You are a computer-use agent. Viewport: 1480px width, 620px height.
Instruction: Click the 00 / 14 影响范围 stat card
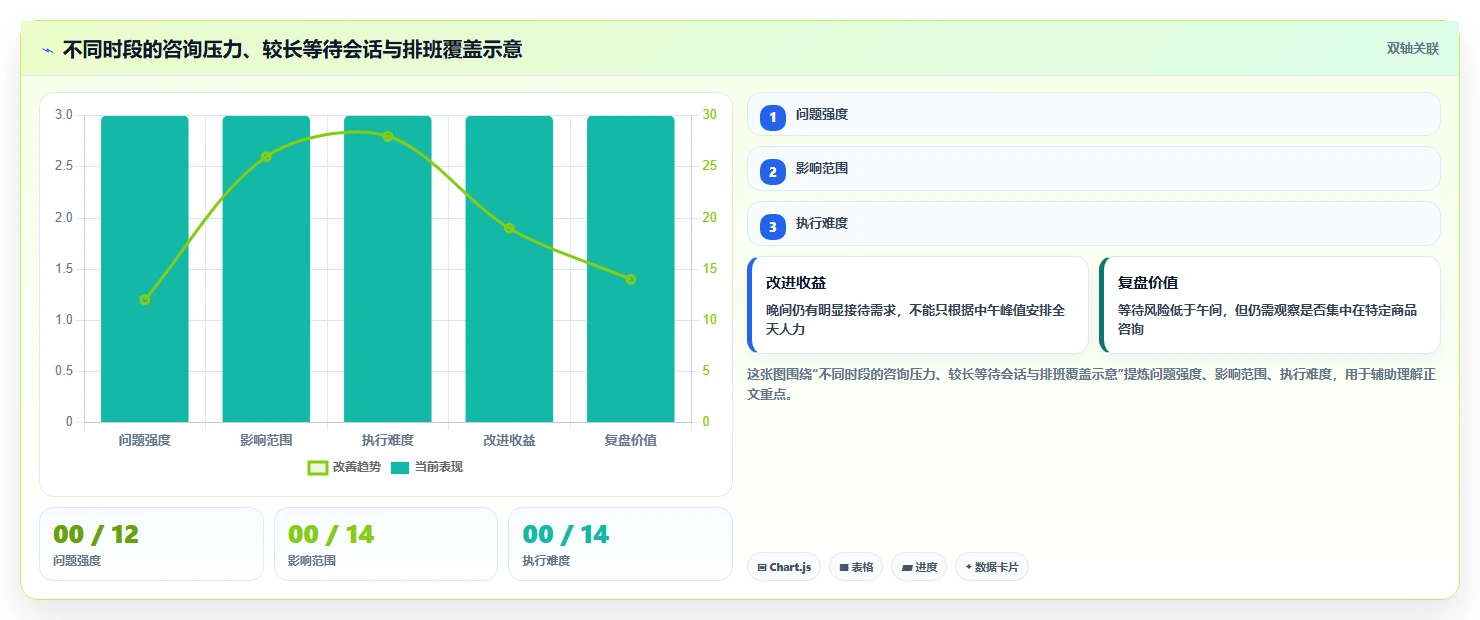coord(386,544)
